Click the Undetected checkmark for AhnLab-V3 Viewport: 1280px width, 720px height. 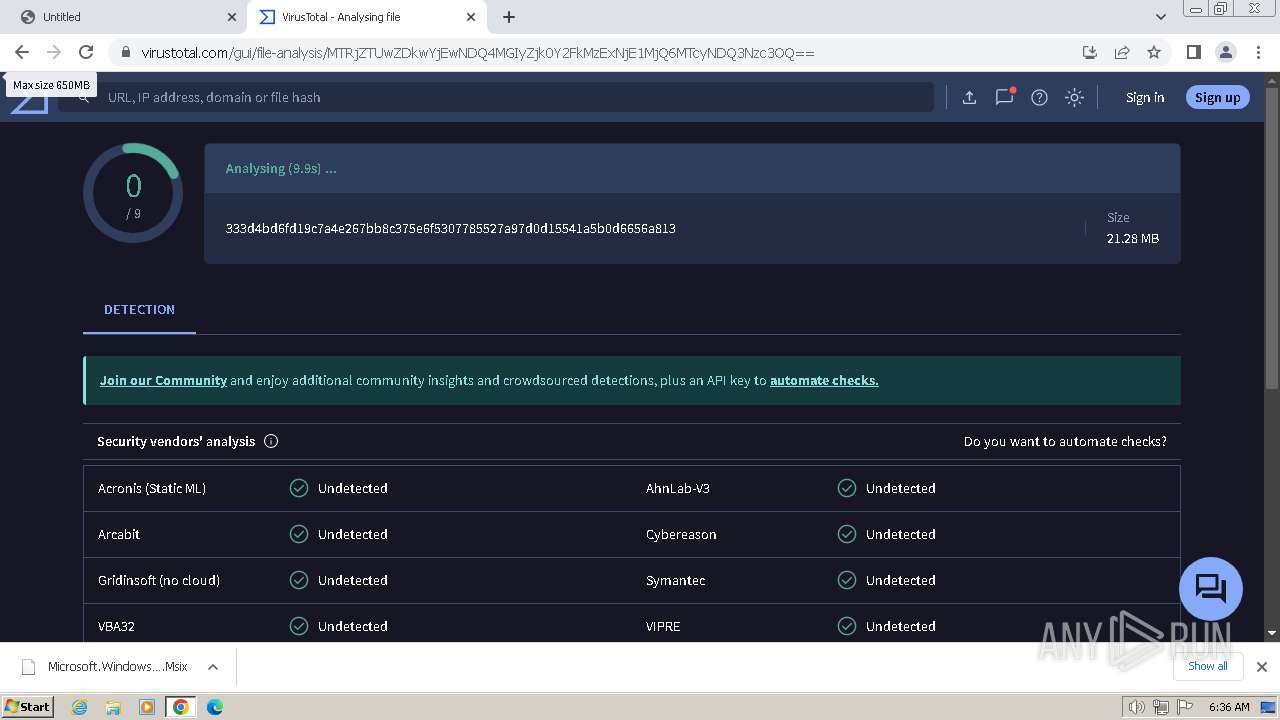click(x=847, y=488)
